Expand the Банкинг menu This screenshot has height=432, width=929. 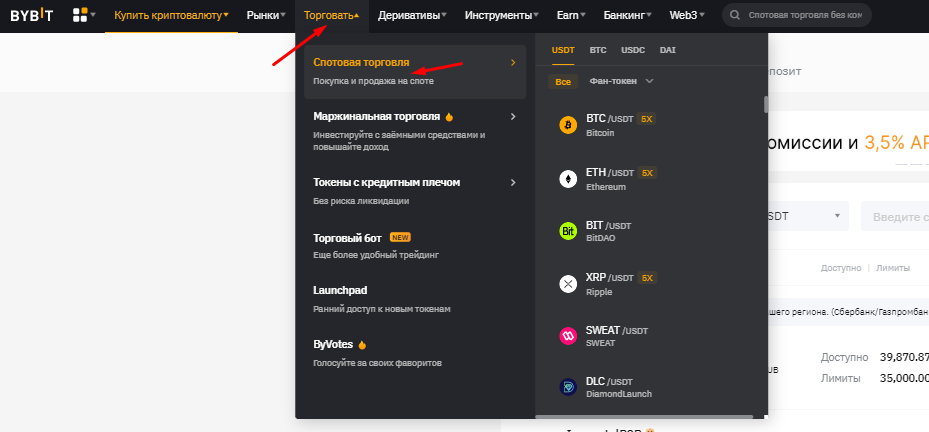[627, 15]
